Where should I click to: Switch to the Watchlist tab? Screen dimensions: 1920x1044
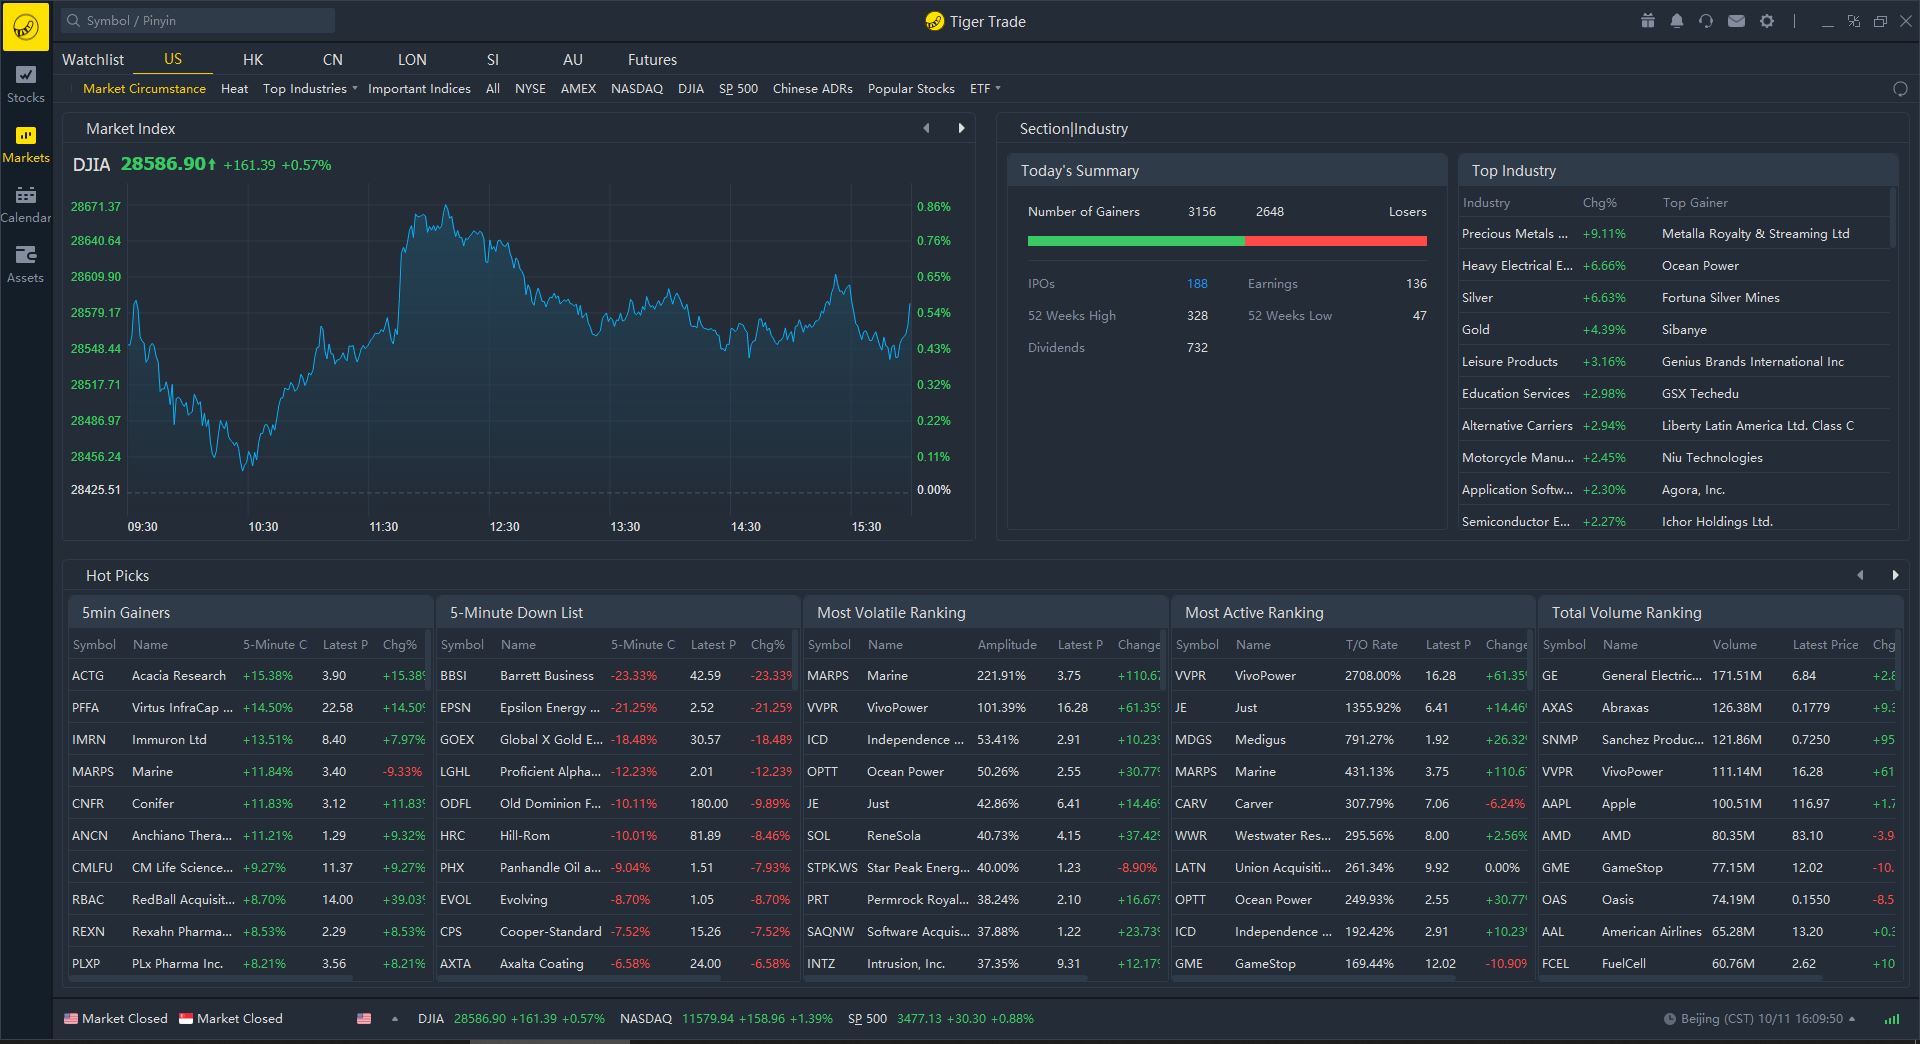coord(93,60)
